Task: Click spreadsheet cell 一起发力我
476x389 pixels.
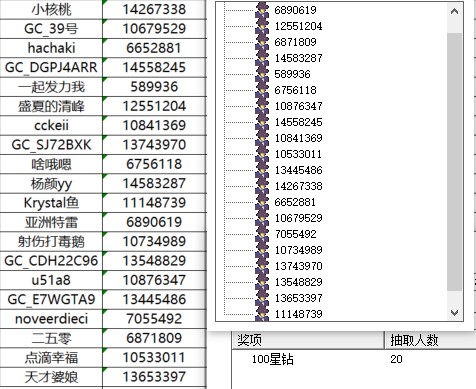Action: coord(51,87)
